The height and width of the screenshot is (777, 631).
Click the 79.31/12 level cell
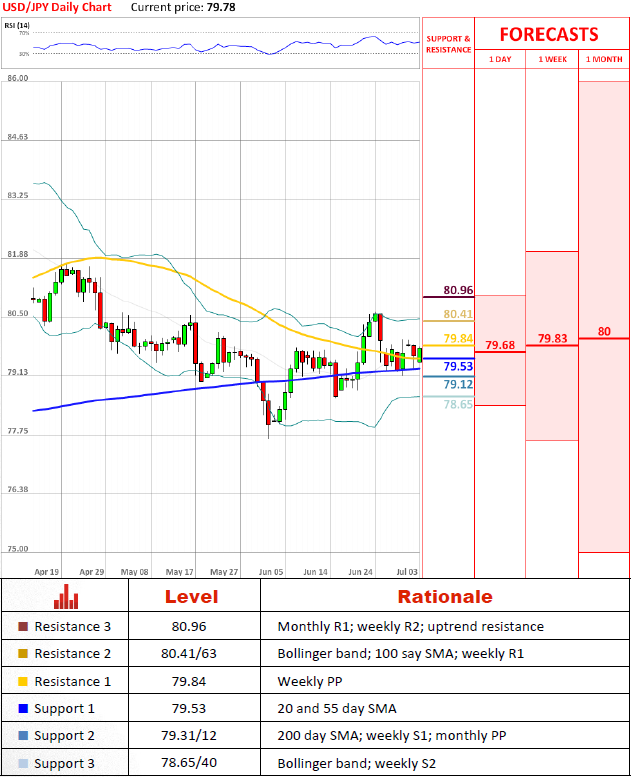189,735
